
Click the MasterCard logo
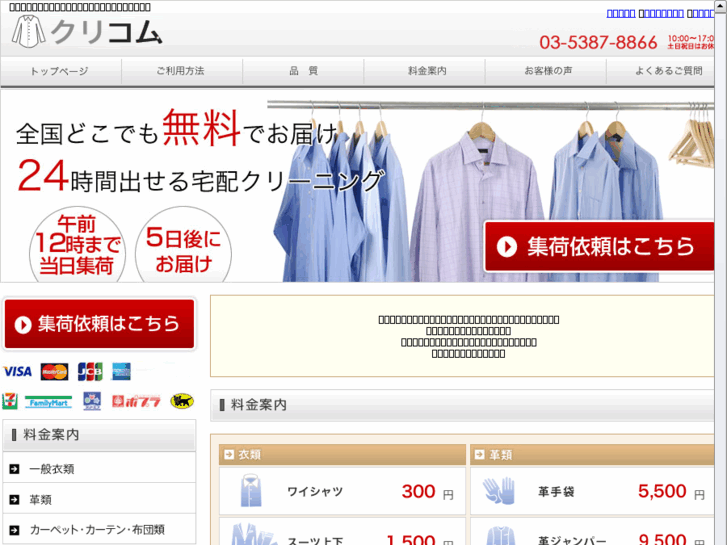54,372
